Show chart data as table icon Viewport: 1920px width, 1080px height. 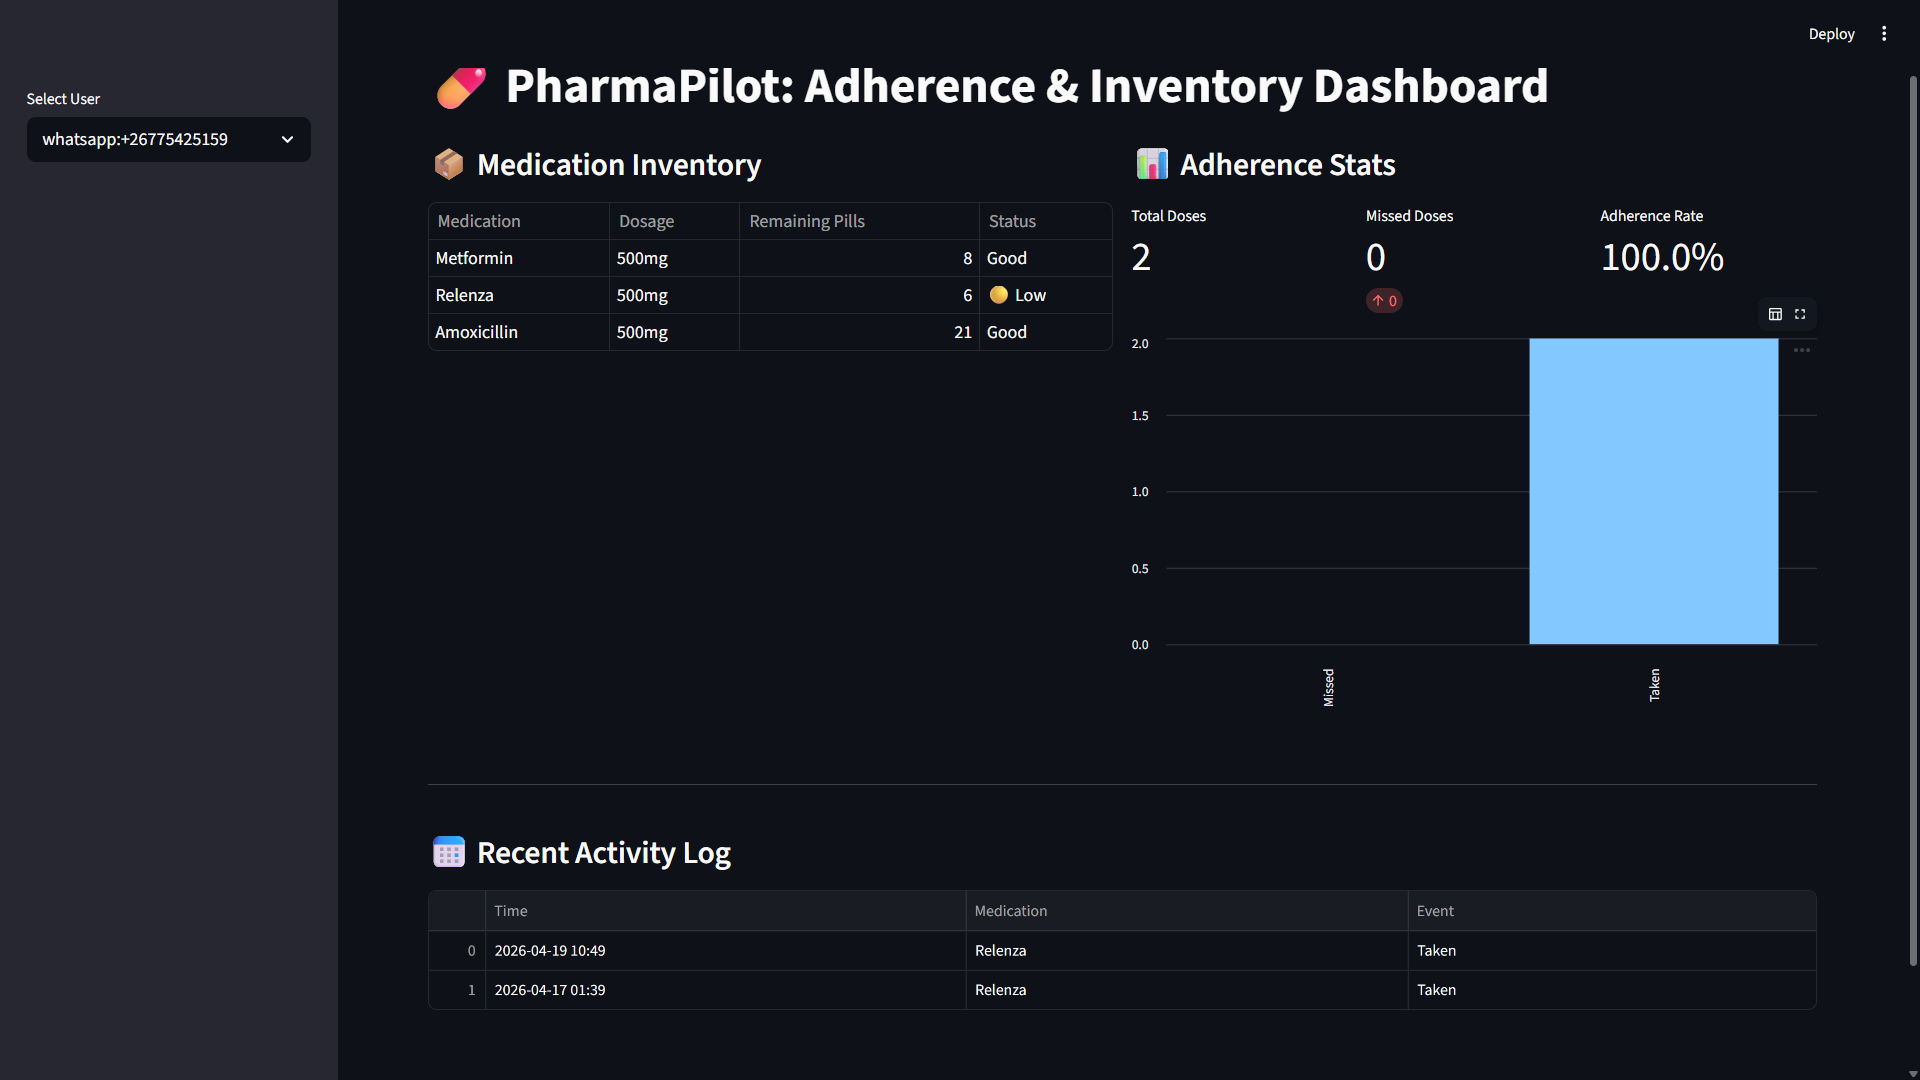(x=1775, y=314)
